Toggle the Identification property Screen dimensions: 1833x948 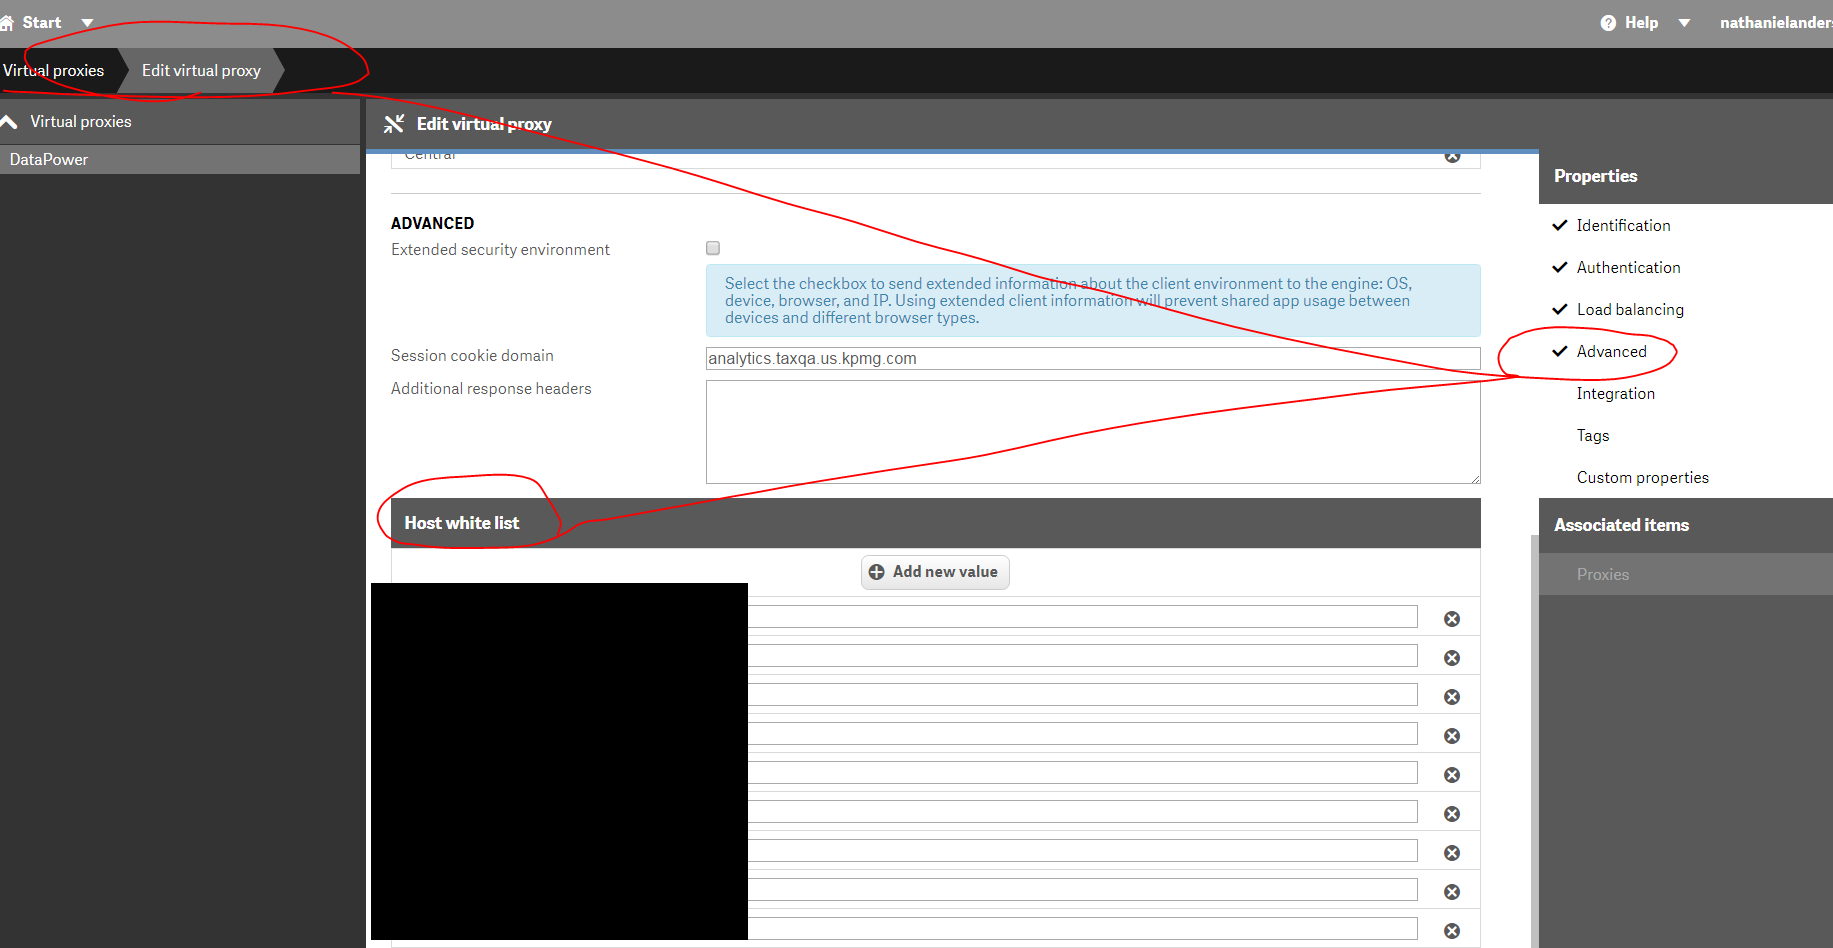pyautogui.click(x=1623, y=226)
